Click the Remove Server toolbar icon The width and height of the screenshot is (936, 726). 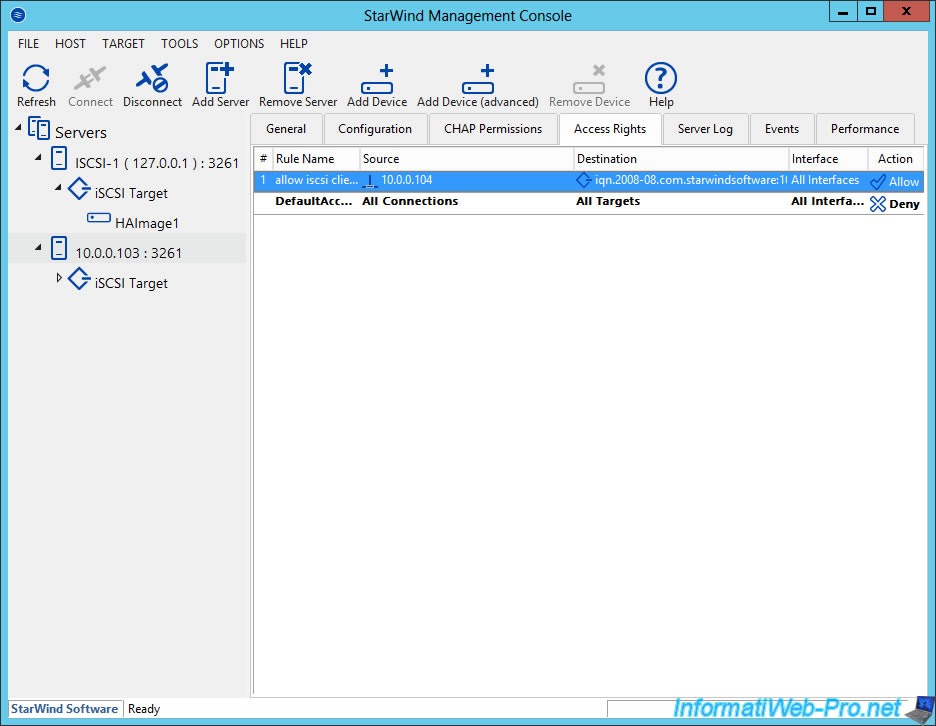click(x=297, y=78)
